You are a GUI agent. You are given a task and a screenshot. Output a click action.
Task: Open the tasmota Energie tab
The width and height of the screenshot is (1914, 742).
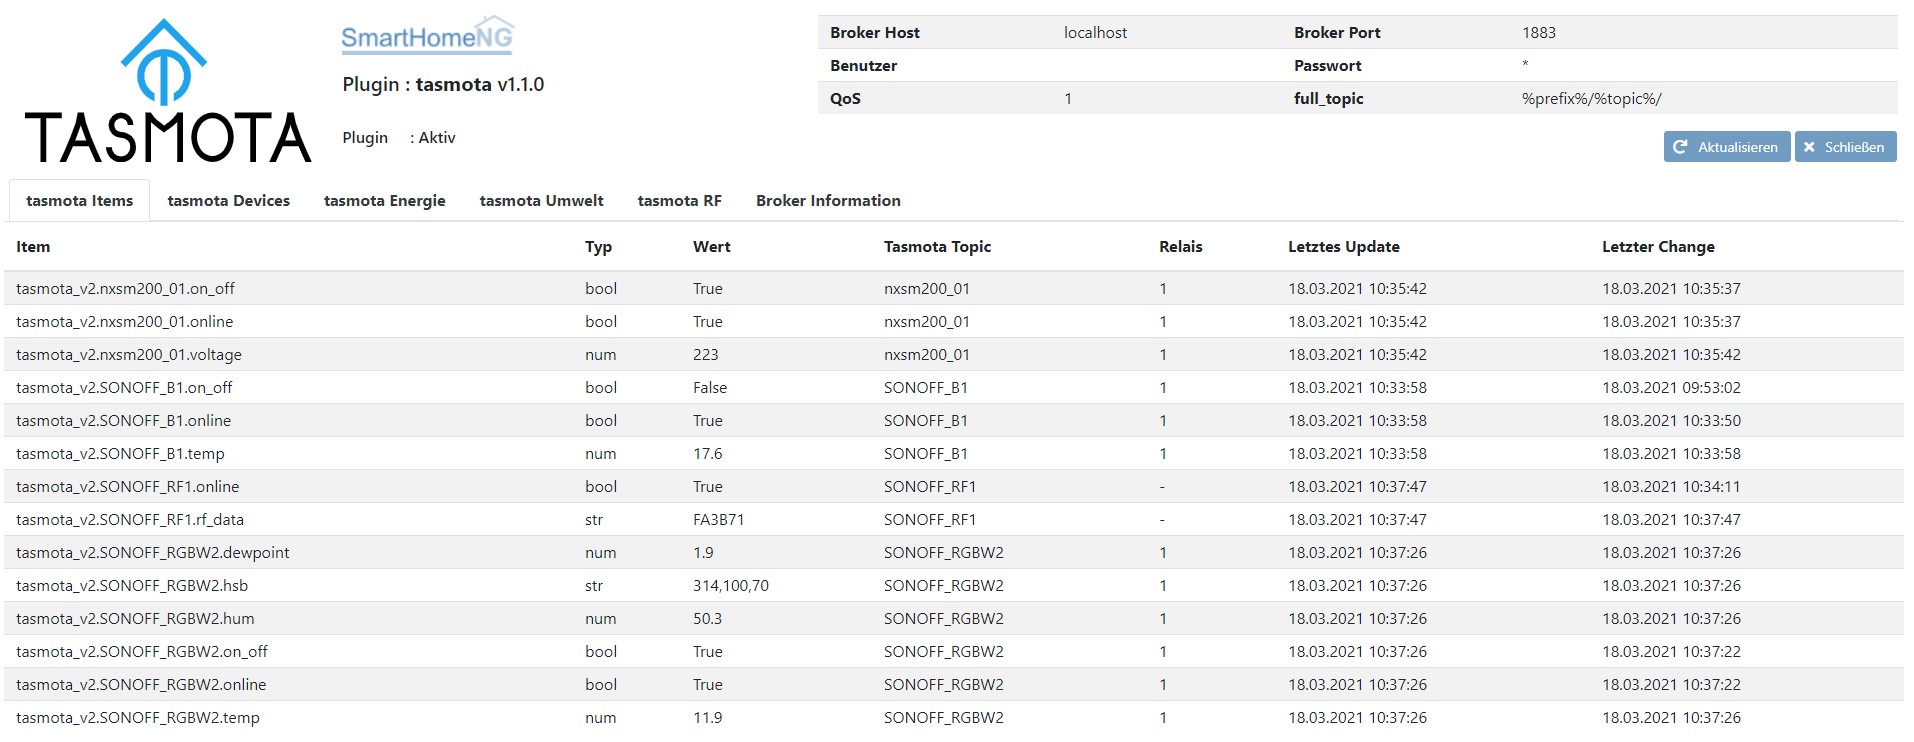tap(385, 201)
